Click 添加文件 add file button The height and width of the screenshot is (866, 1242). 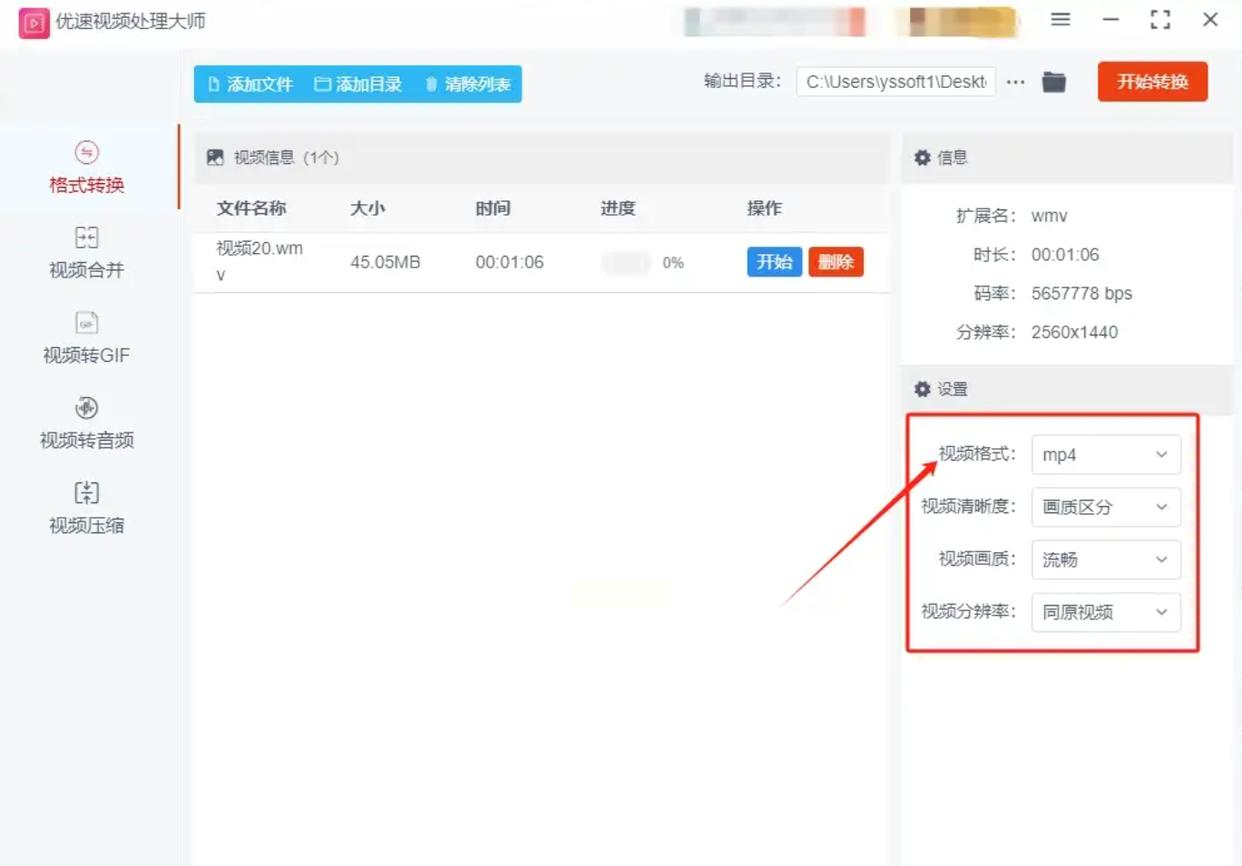pyautogui.click(x=250, y=85)
